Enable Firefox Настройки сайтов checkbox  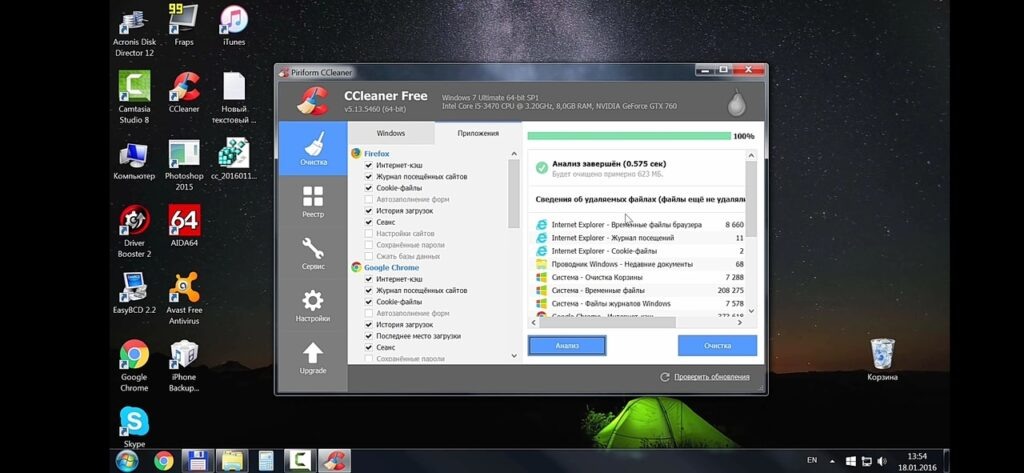(x=369, y=233)
